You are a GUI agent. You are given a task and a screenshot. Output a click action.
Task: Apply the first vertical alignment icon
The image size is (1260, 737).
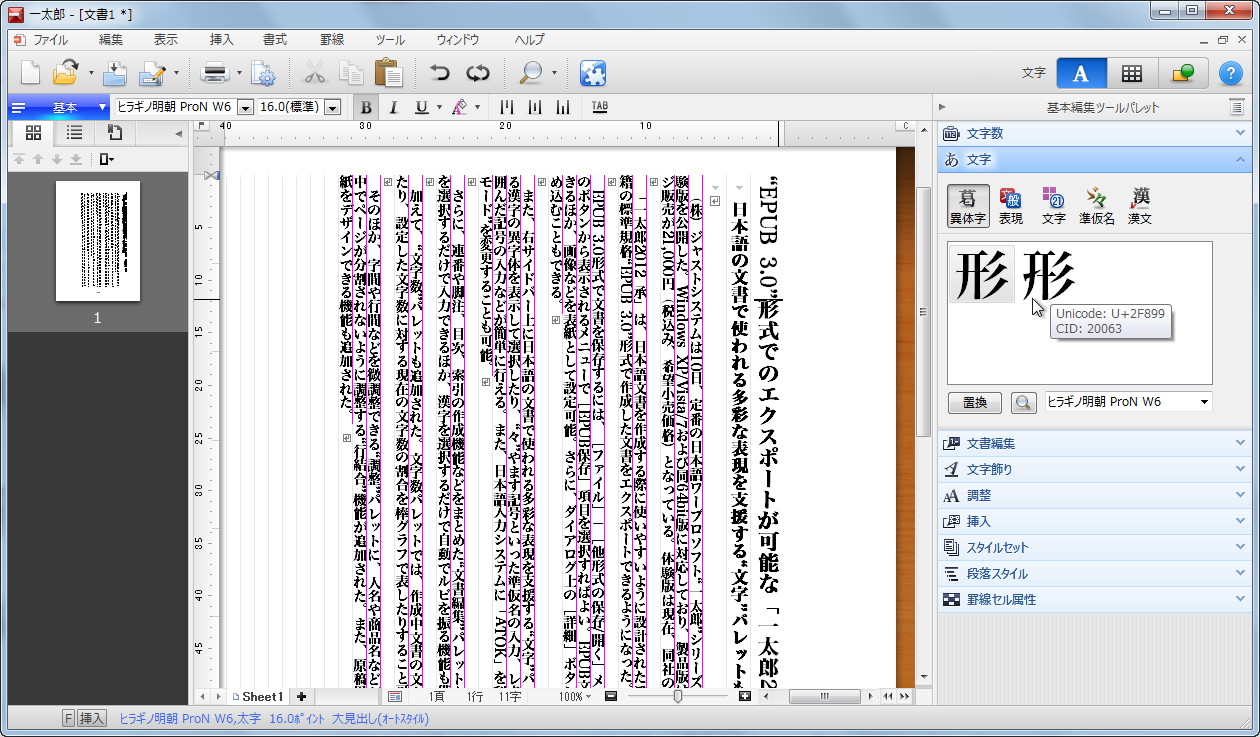(x=507, y=107)
